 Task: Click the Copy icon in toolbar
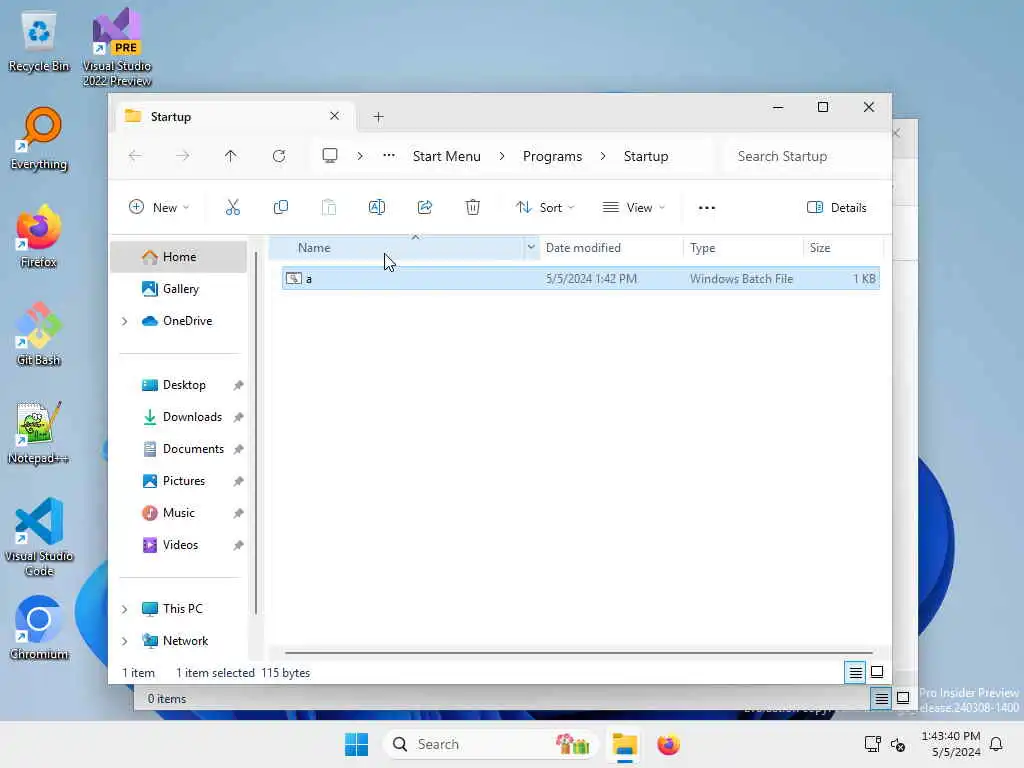click(x=281, y=208)
